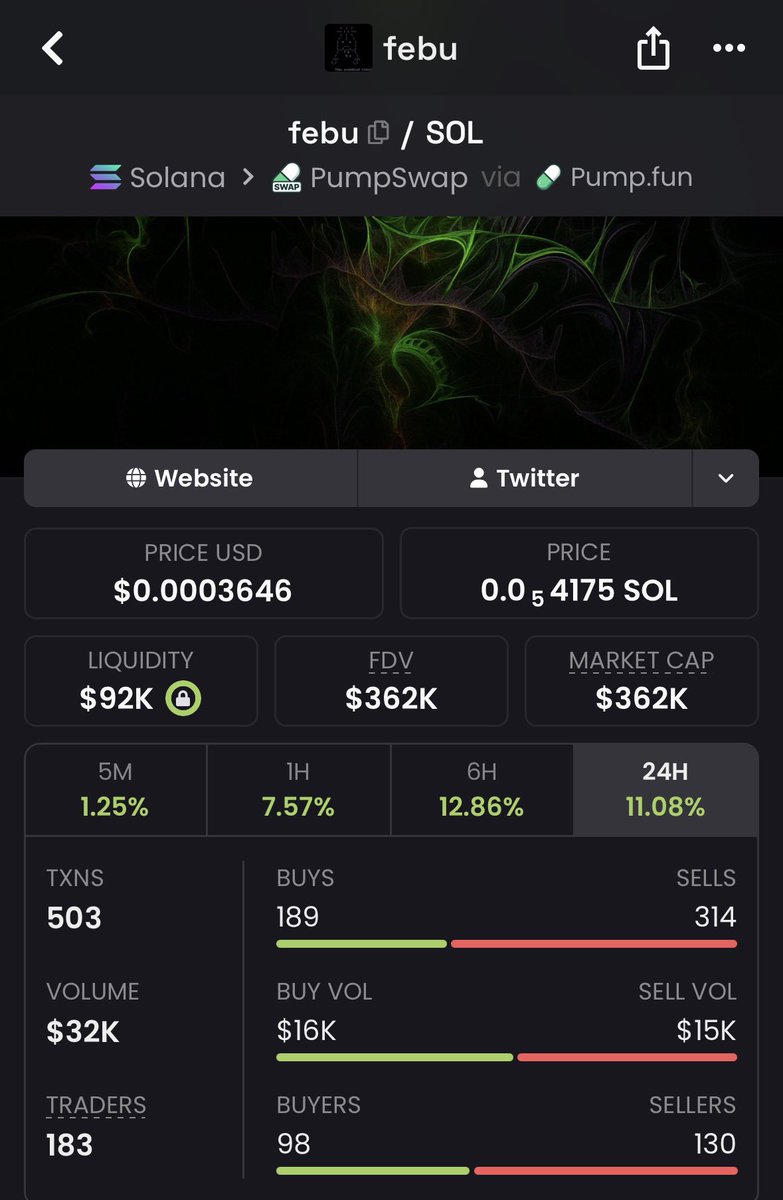Viewport: 783px width, 1200px height.
Task: Open the Website link button
Action: click(x=190, y=478)
